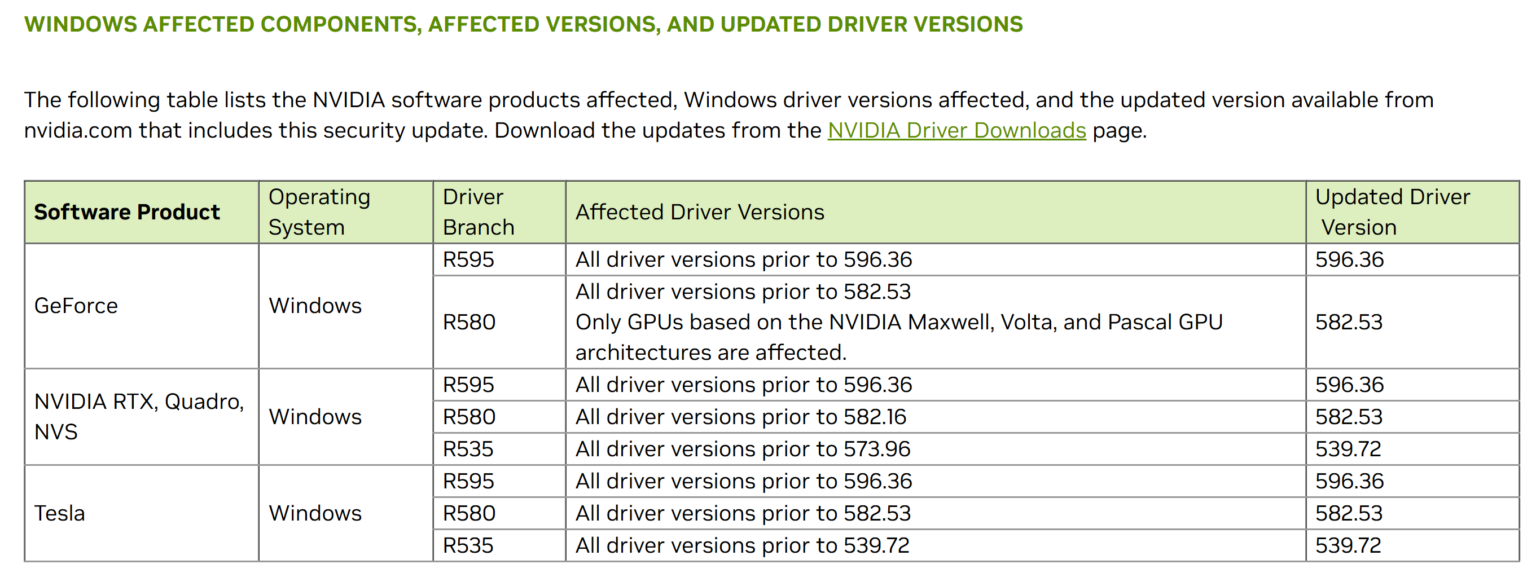Select the cell reading prior to 573.96

[x=936, y=449]
